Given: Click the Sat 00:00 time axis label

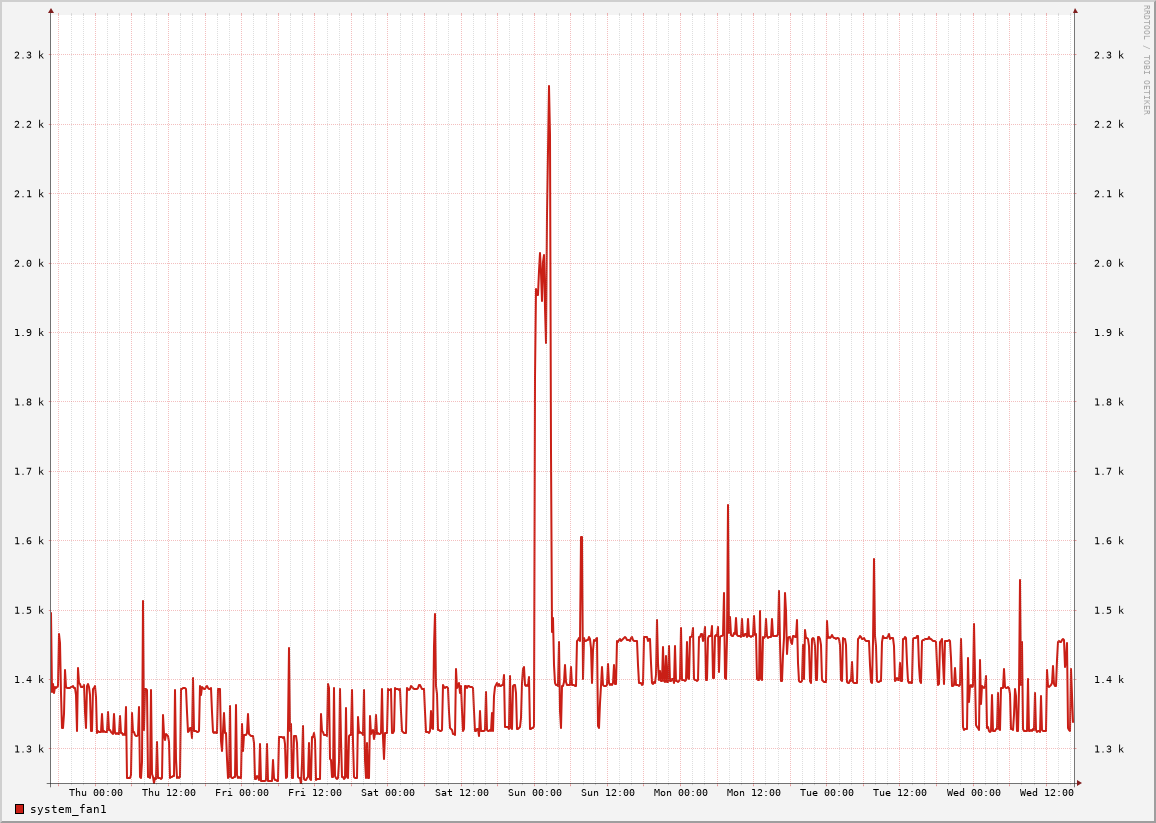Looking at the screenshot, I should pyautogui.click(x=388, y=793).
